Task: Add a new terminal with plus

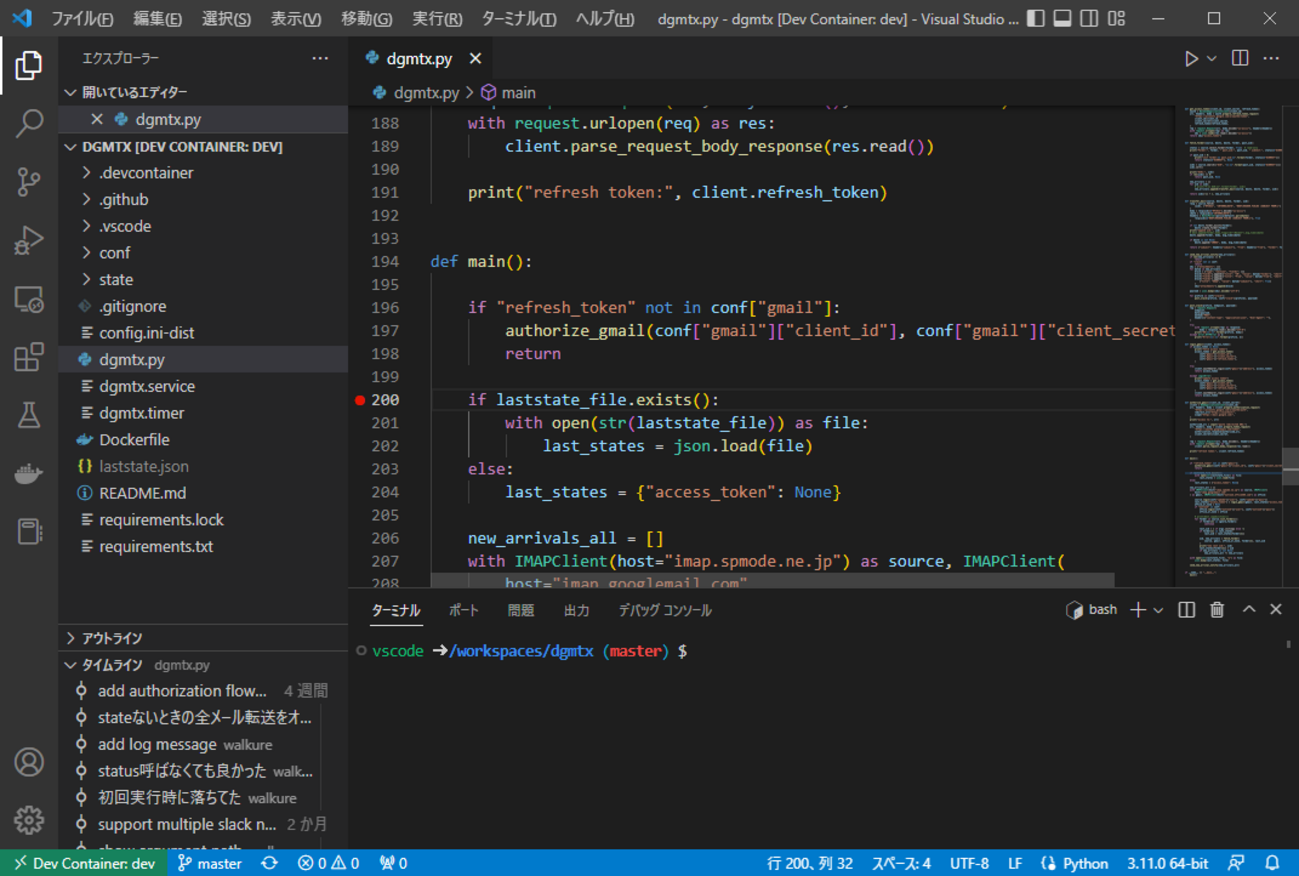Action: 1138,610
